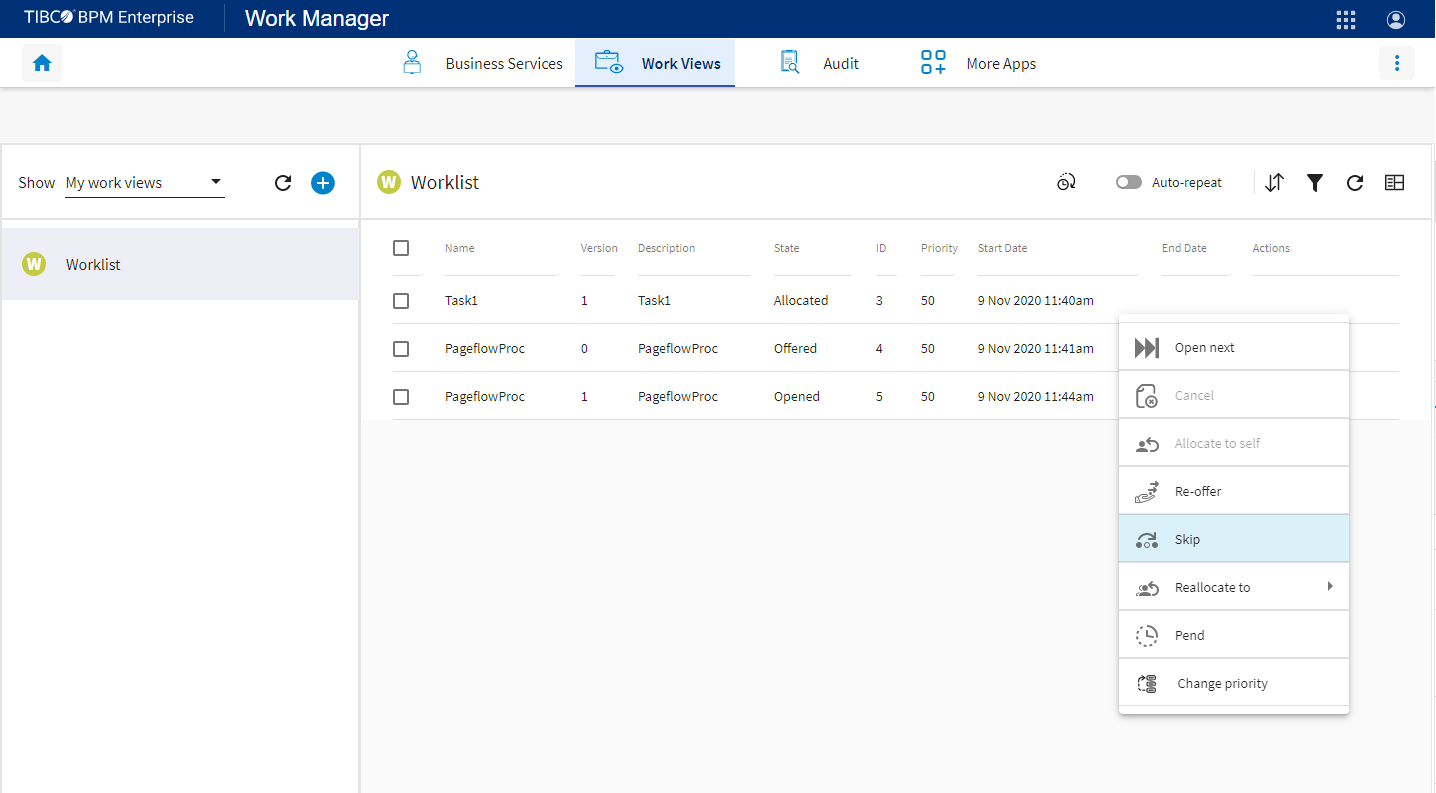
Task: Toggle the Auto-repeat switch
Action: (1129, 183)
